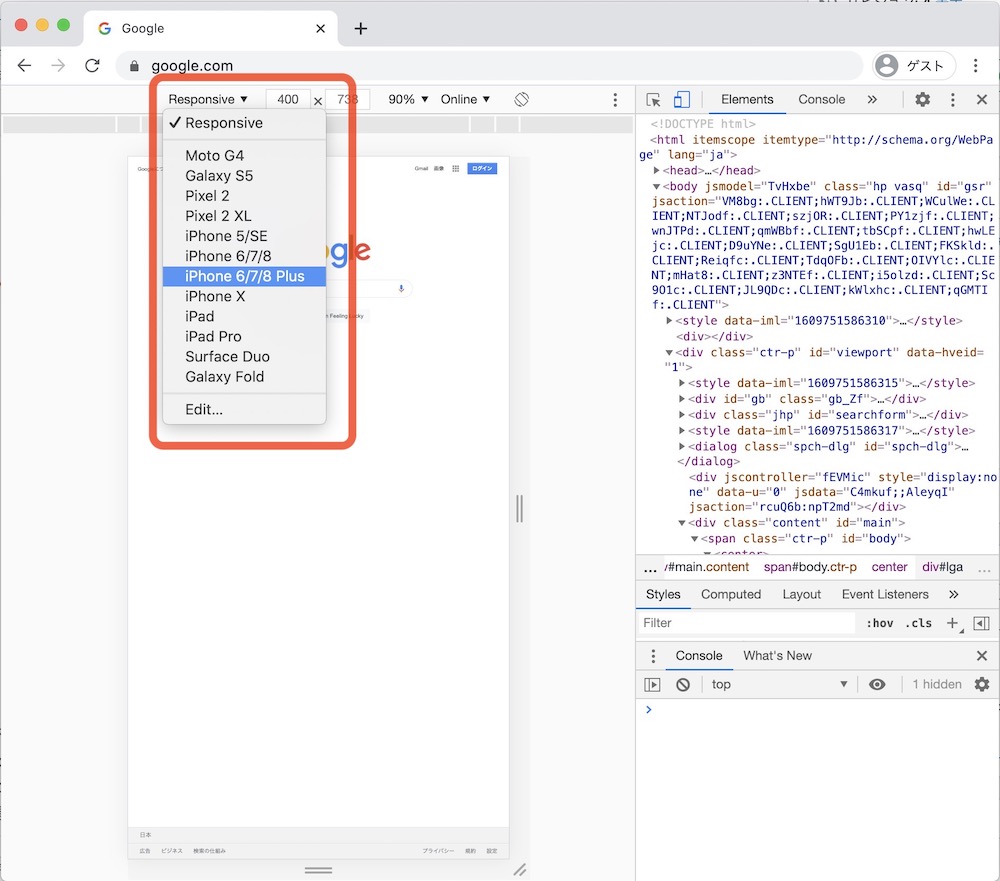Select Responsive in device list
The height and width of the screenshot is (881, 1000).
pos(244,123)
